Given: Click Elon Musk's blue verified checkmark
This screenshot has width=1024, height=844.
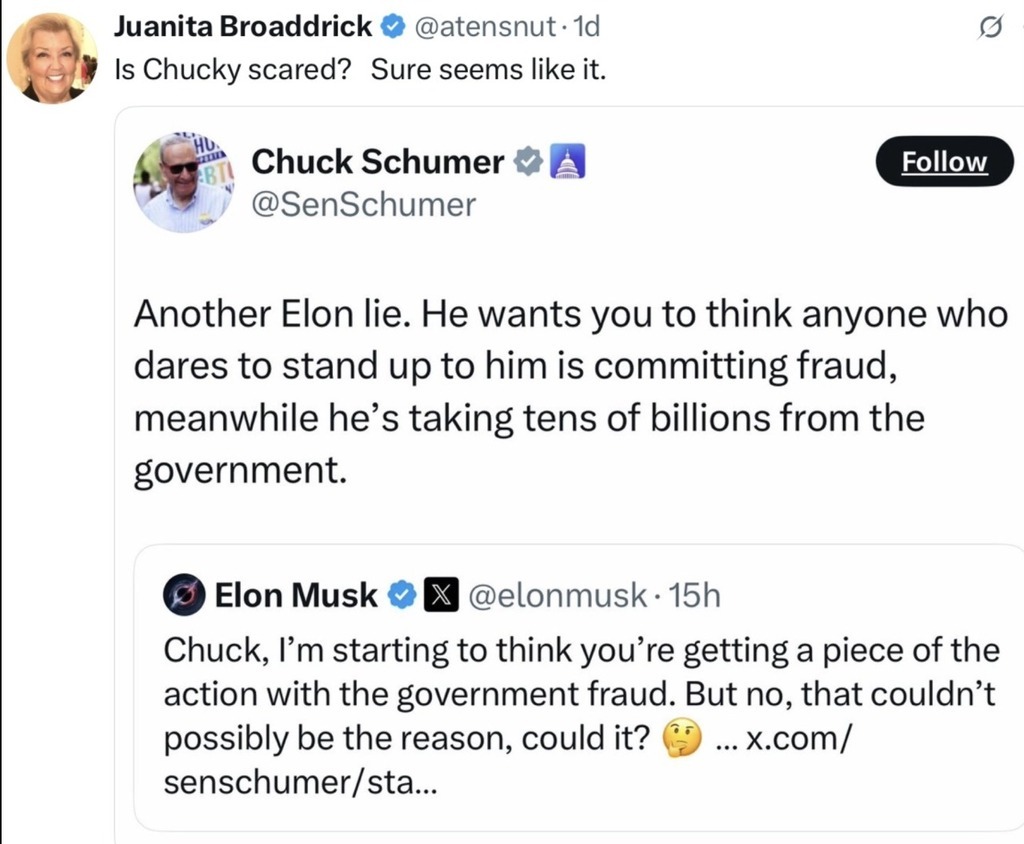Looking at the screenshot, I should pyautogui.click(x=401, y=596).
